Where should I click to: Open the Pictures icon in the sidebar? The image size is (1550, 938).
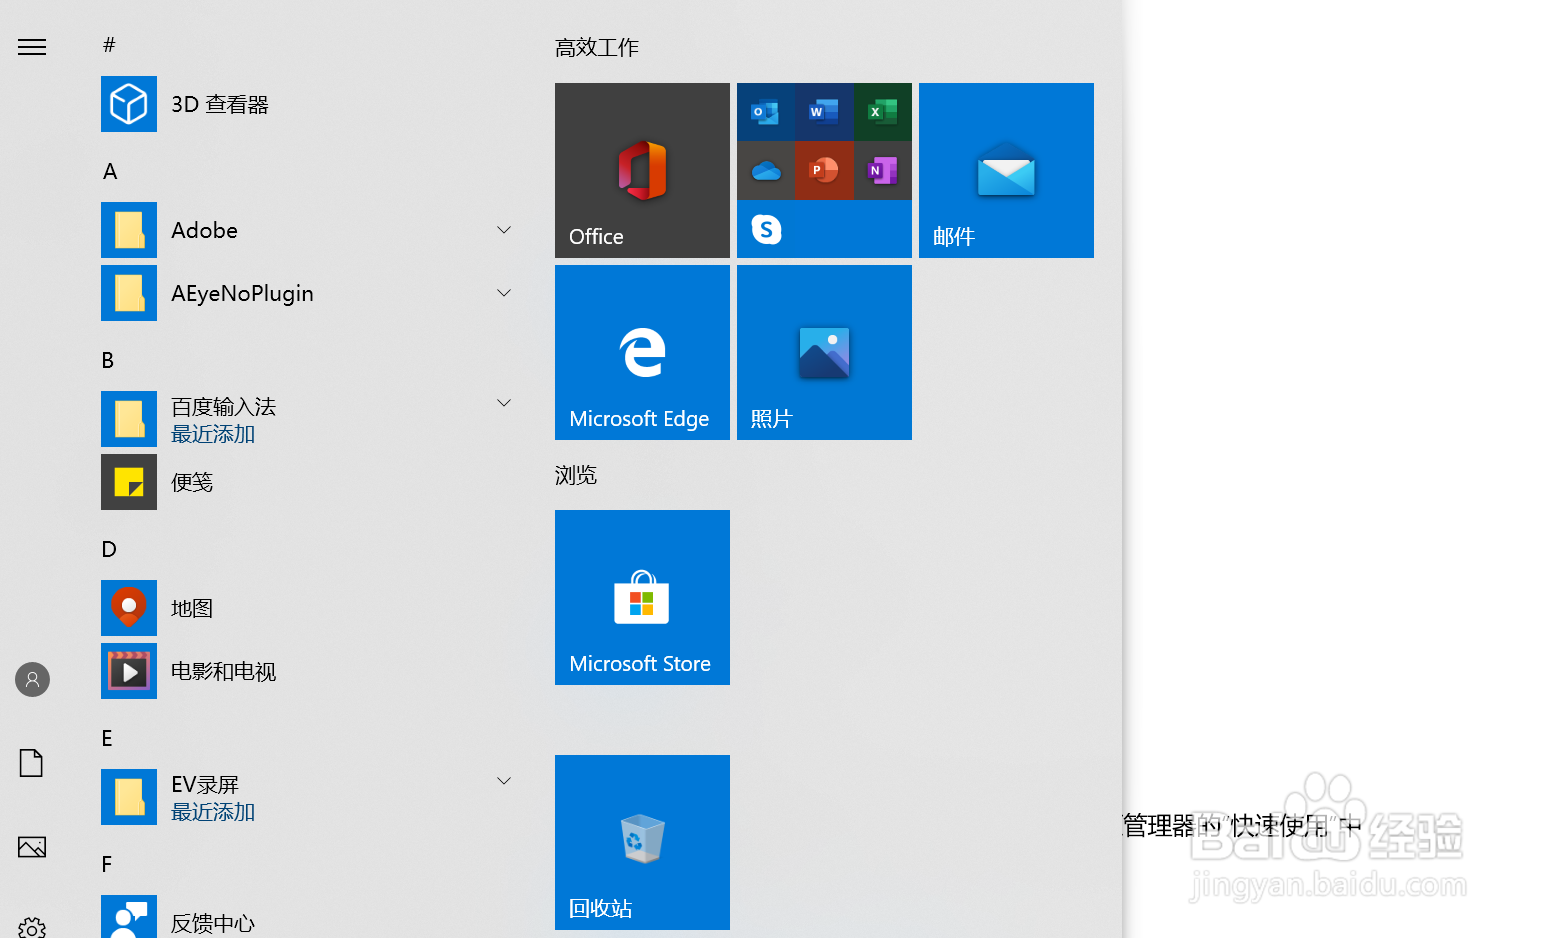tap(31, 846)
